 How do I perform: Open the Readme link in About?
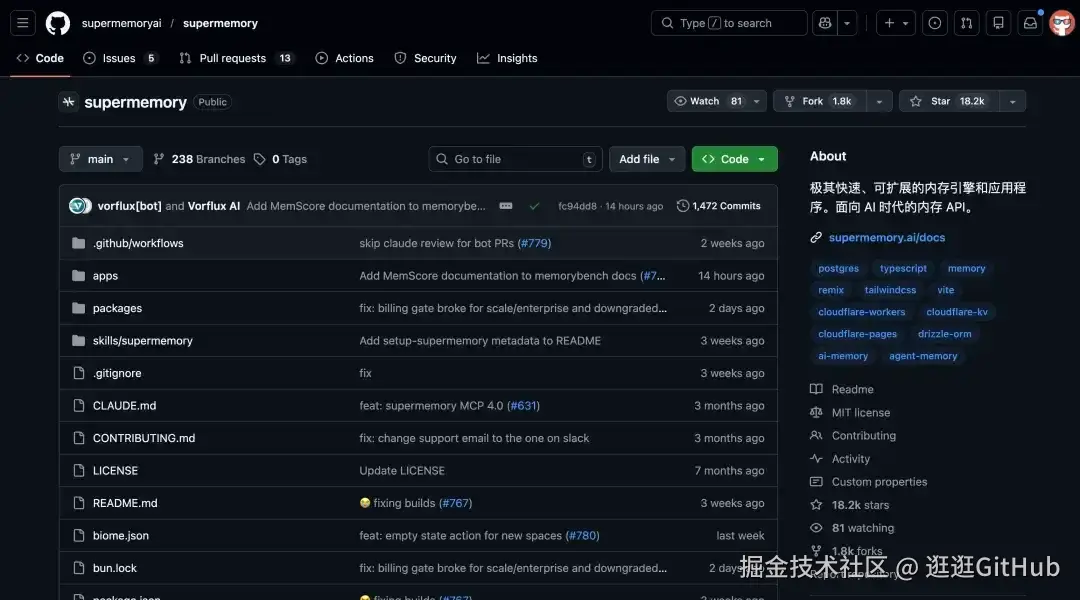coord(842,389)
